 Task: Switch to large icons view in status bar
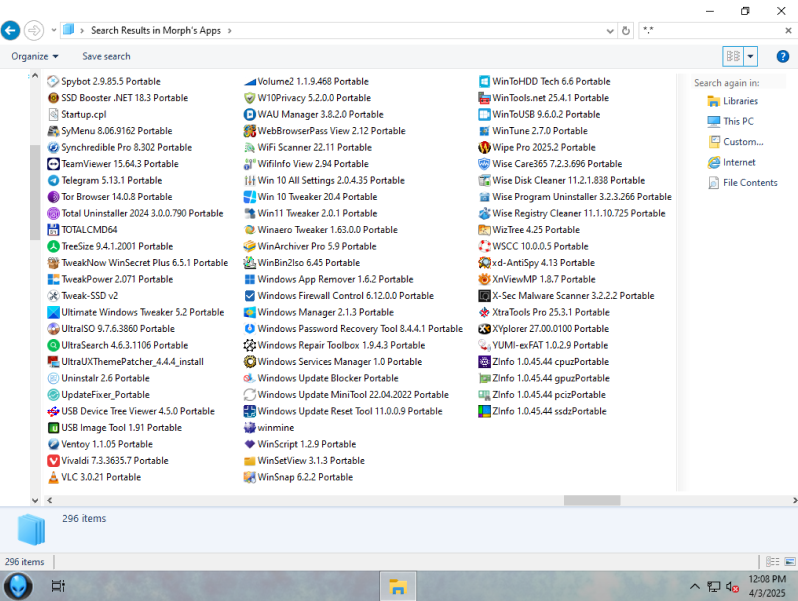tap(790, 562)
